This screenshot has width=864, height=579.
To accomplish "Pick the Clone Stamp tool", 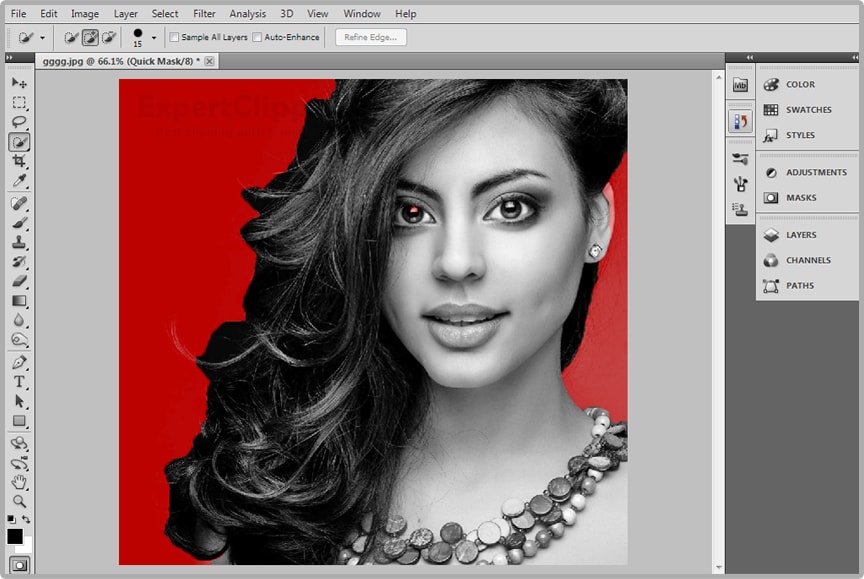I will pyautogui.click(x=19, y=242).
